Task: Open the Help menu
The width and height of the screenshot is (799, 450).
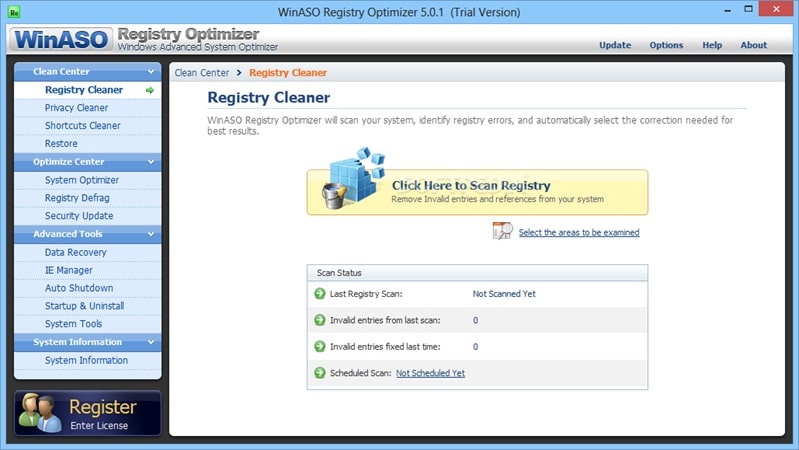Action: pyautogui.click(x=712, y=45)
